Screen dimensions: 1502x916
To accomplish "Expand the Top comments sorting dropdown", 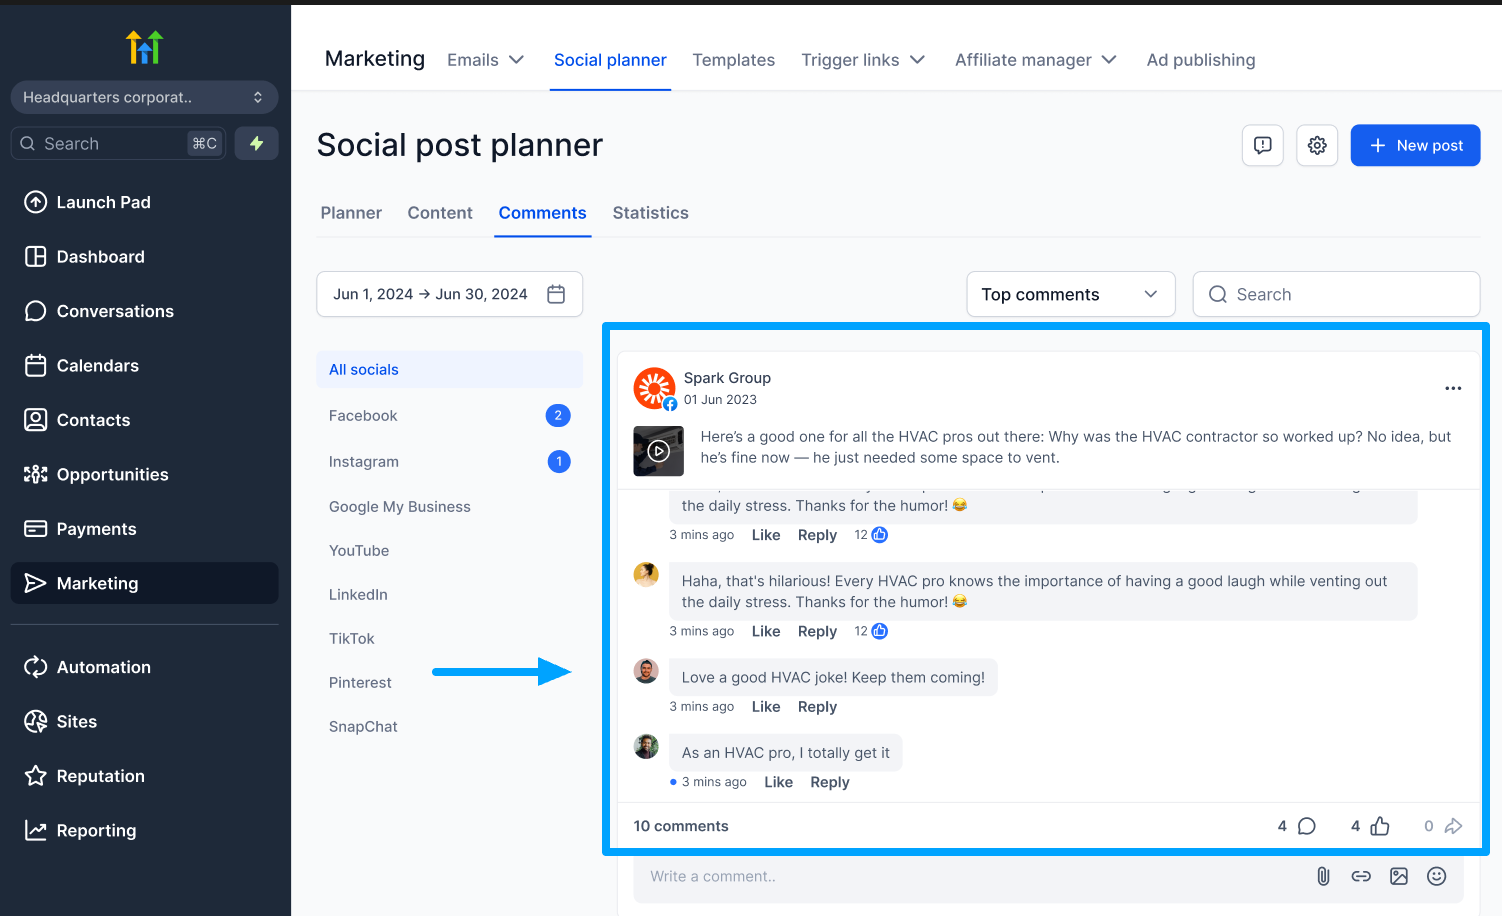I will (x=1070, y=294).
